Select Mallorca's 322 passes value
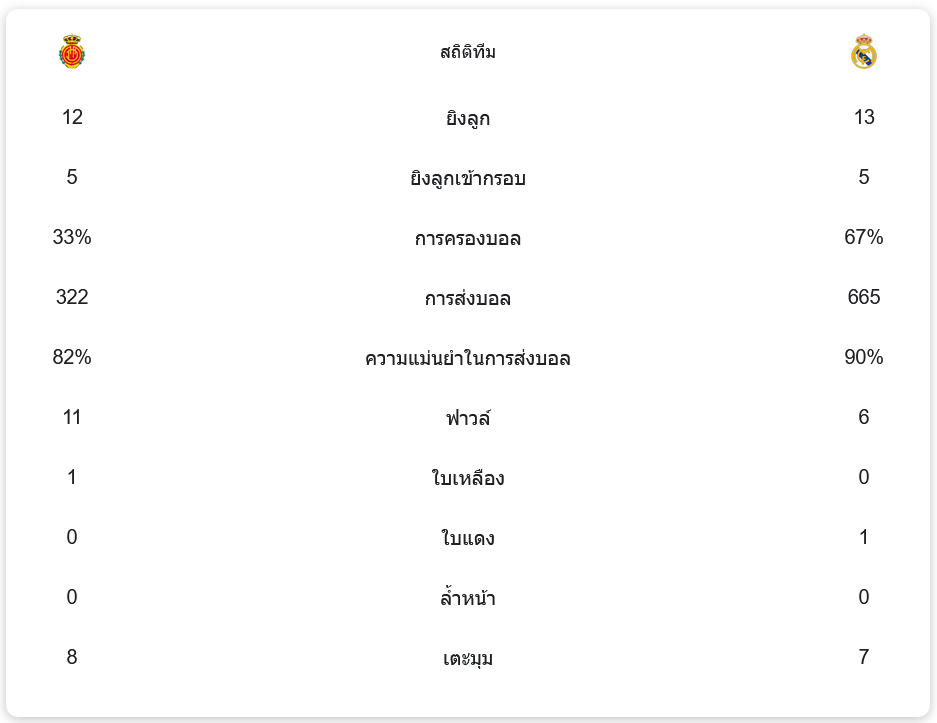The height and width of the screenshot is (723, 937). tap(72, 297)
